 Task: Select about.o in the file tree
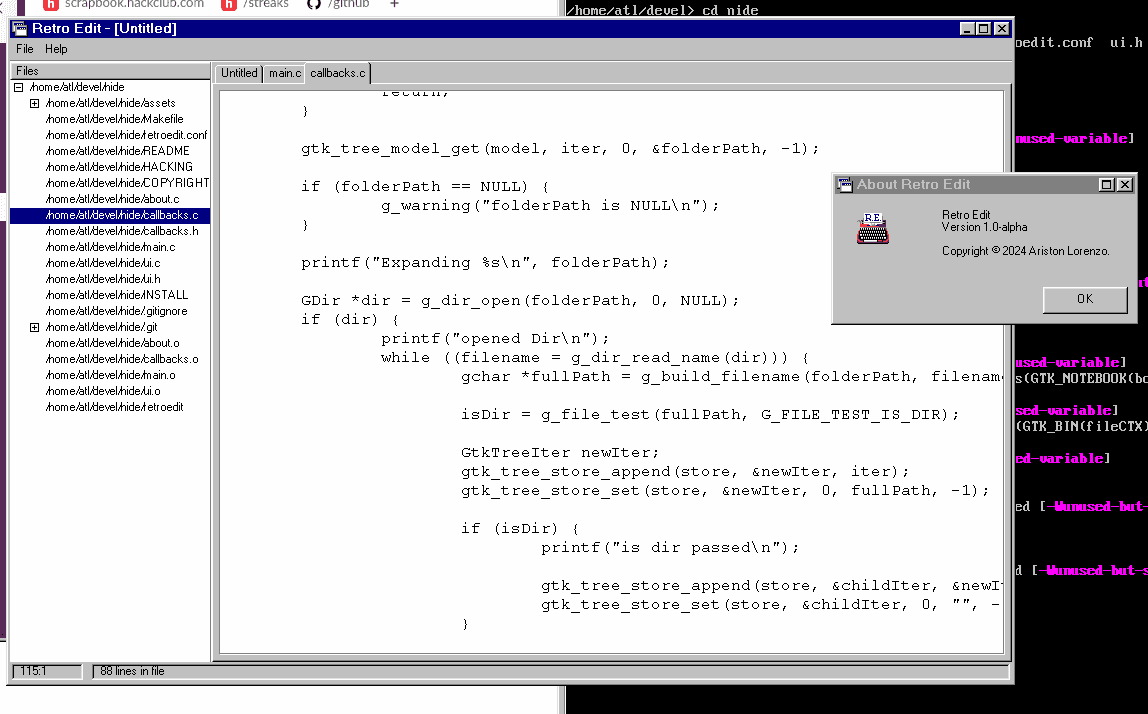click(x=112, y=343)
